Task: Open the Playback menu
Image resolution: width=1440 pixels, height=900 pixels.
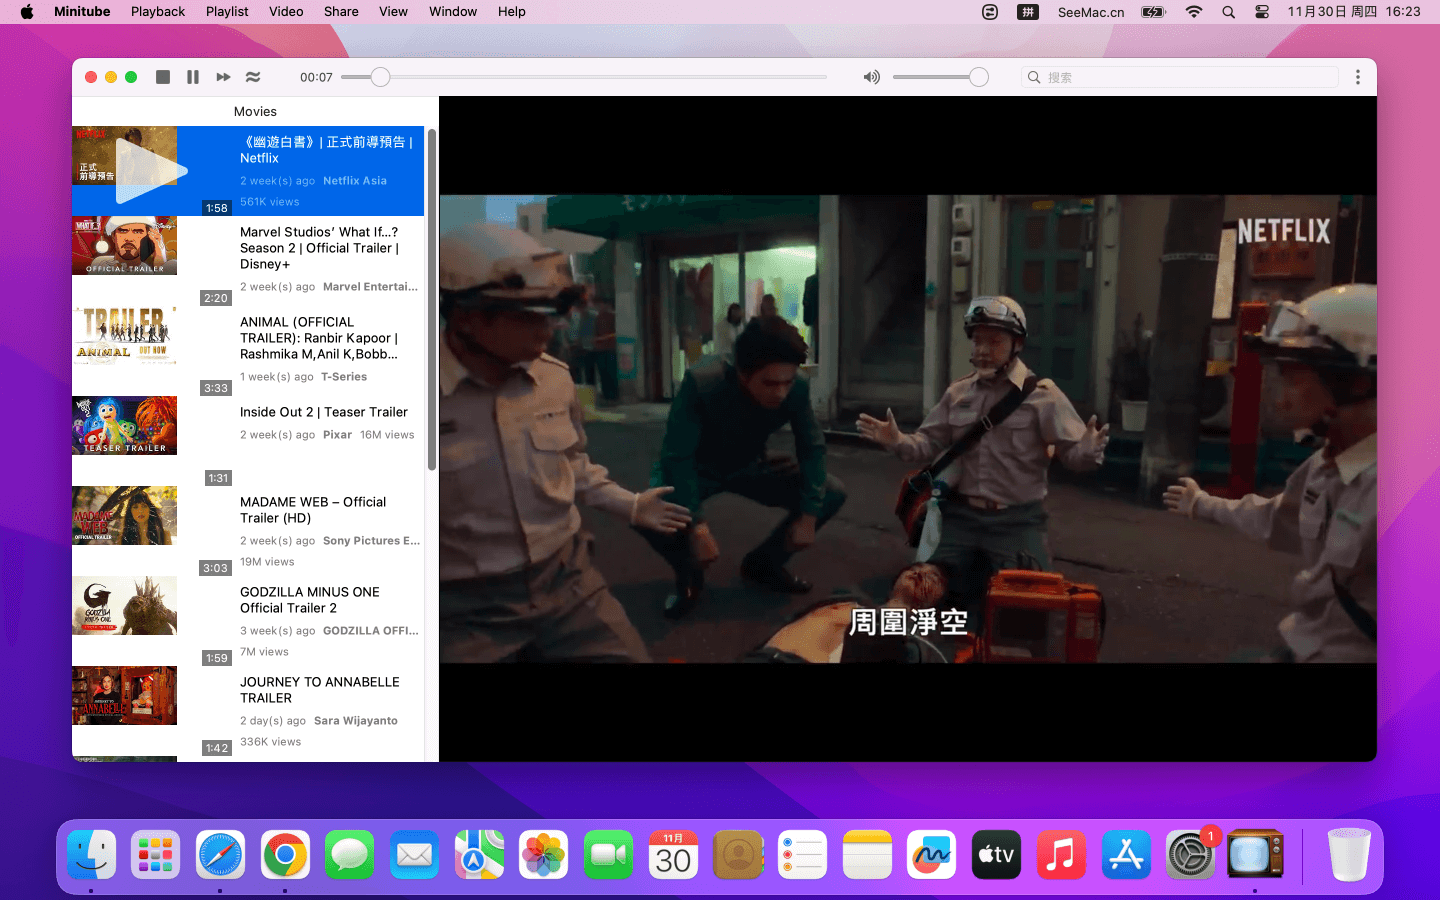Action: [x=158, y=12]
